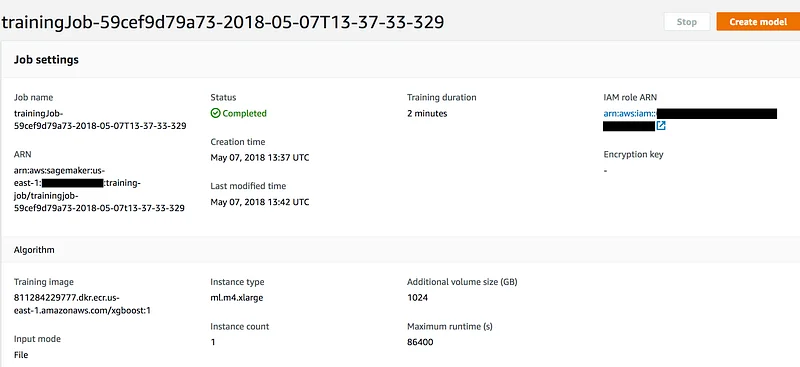Click the training image xgboost URI

[x=82, y=304]
